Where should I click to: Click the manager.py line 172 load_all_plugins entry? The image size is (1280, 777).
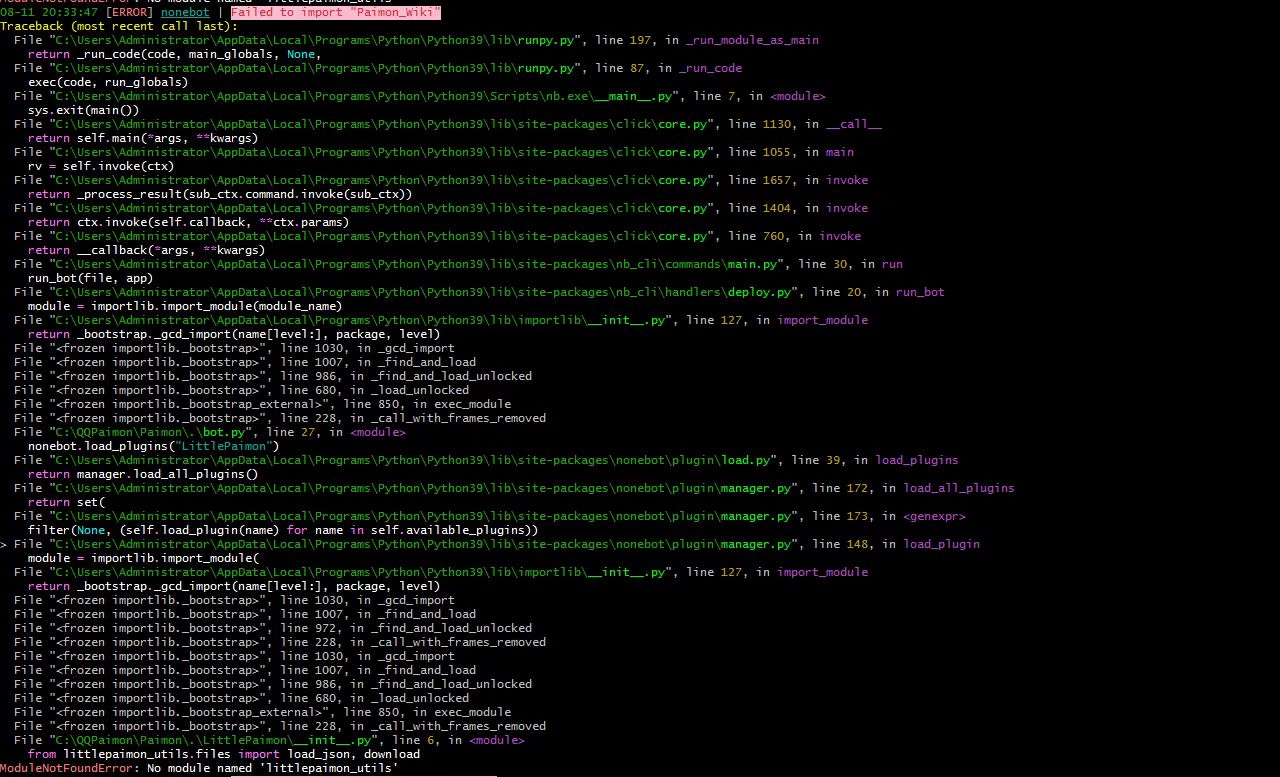[x=514, y=488]
